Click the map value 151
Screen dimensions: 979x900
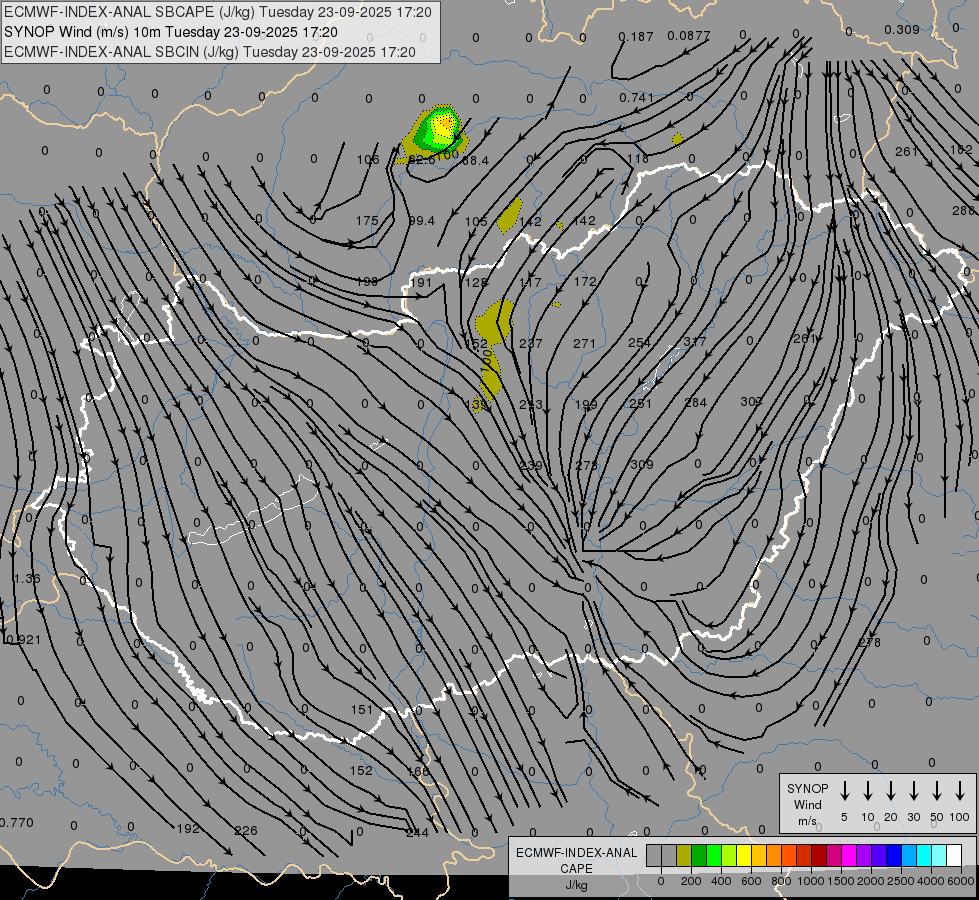coord(362,710)
